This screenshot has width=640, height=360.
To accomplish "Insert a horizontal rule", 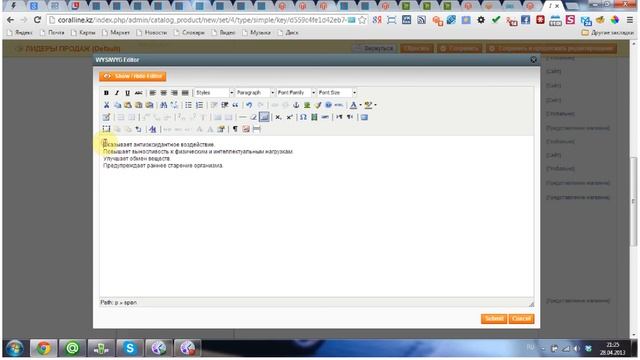I will pyautogui.click(x=242, y=117).
